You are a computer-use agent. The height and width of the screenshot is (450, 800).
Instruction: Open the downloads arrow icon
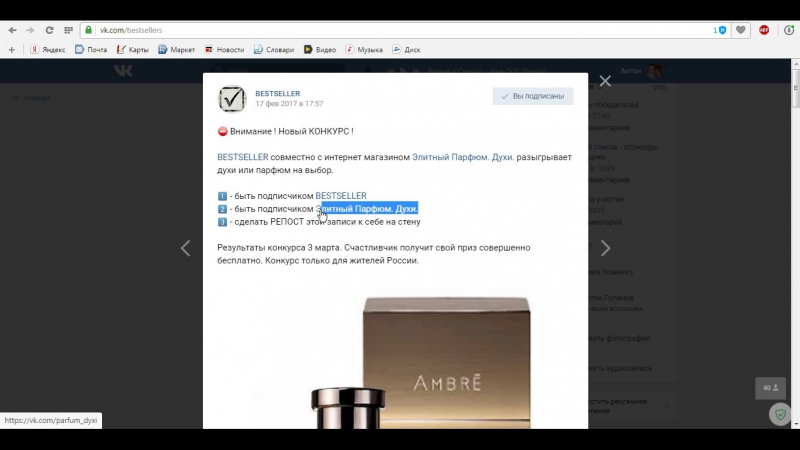click(x=789, y=30)
